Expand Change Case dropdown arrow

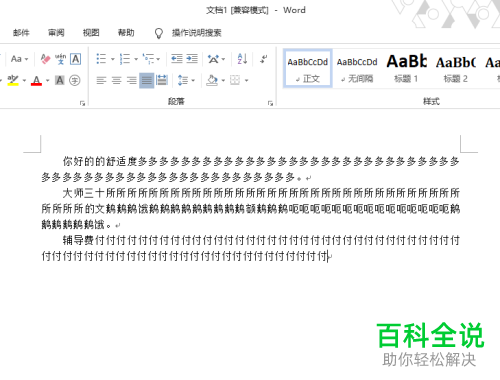tap(26, 60)
